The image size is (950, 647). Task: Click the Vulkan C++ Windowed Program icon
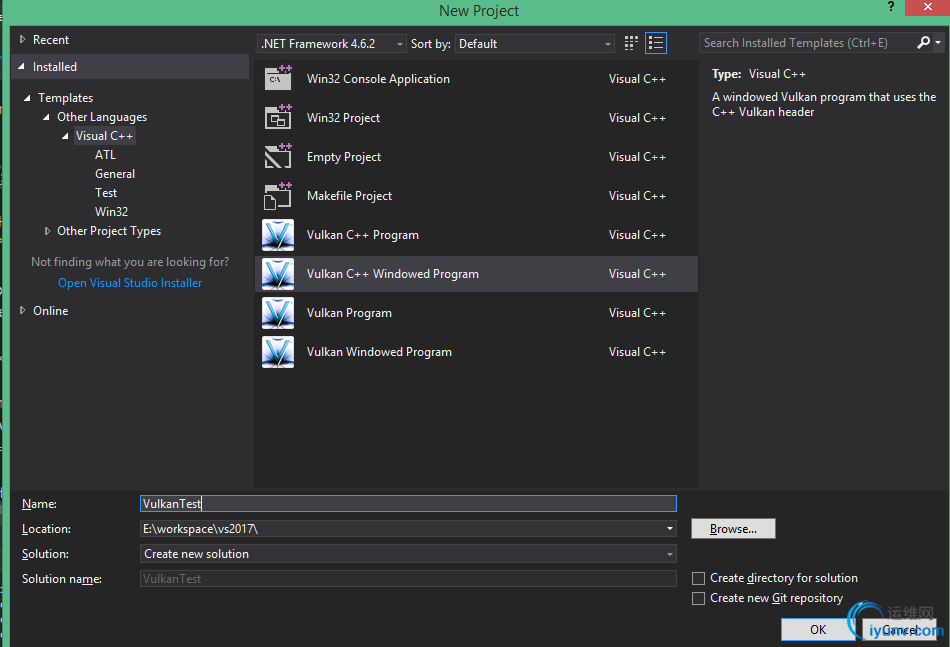(278, 274)
